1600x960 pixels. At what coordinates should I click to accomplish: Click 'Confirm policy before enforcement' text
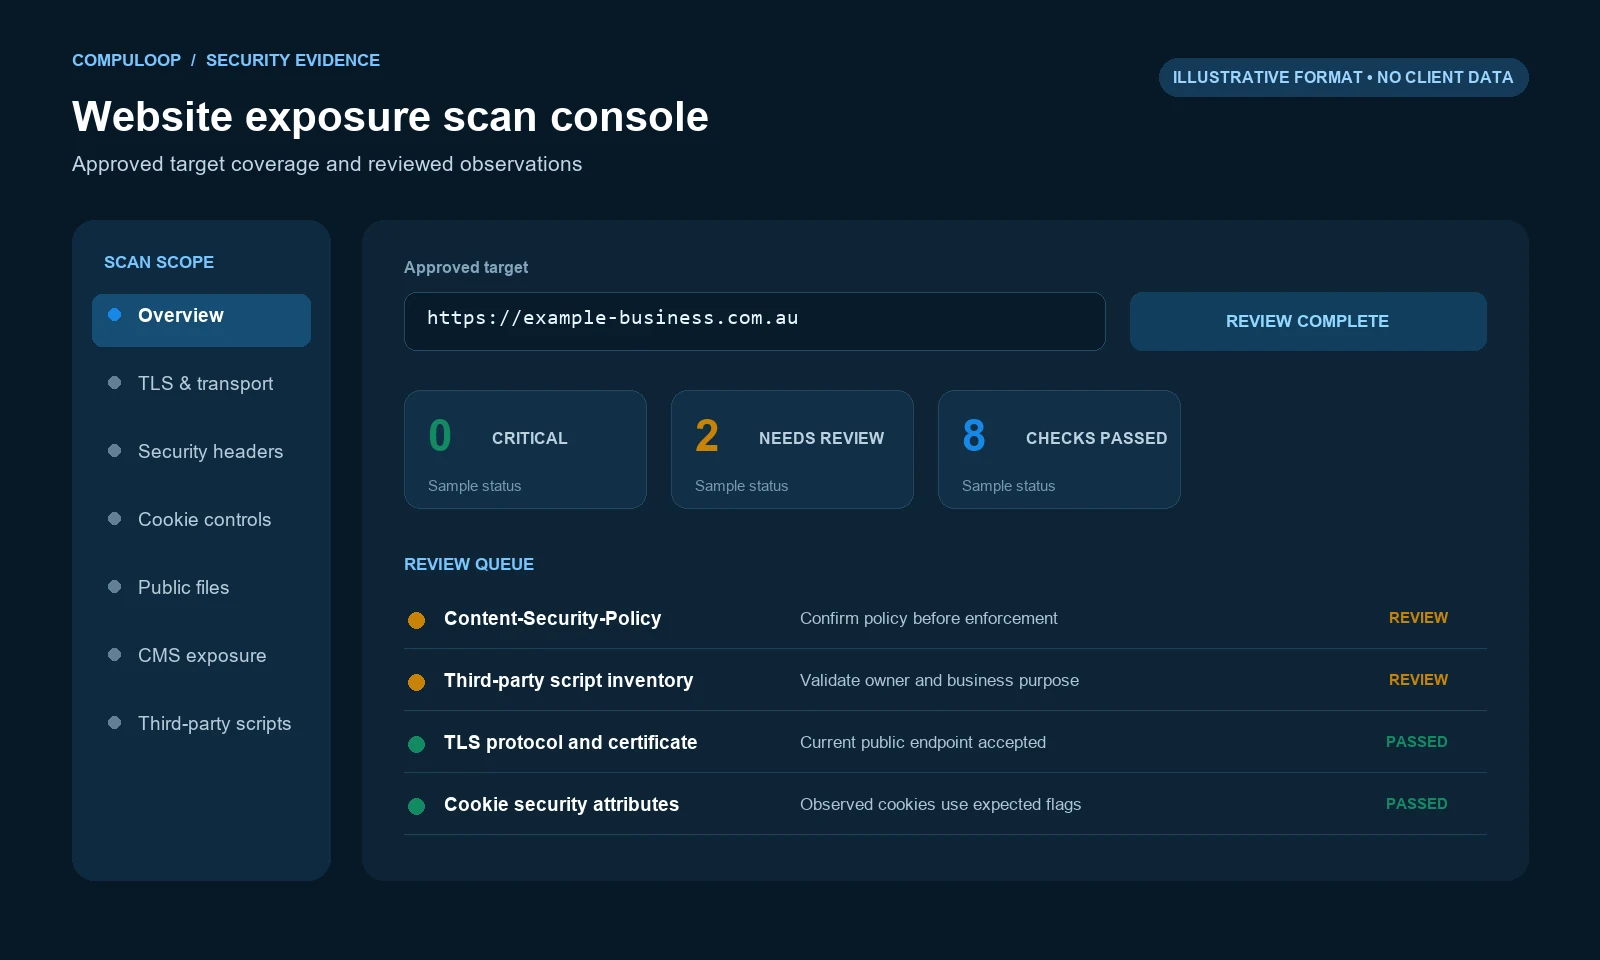928,619
